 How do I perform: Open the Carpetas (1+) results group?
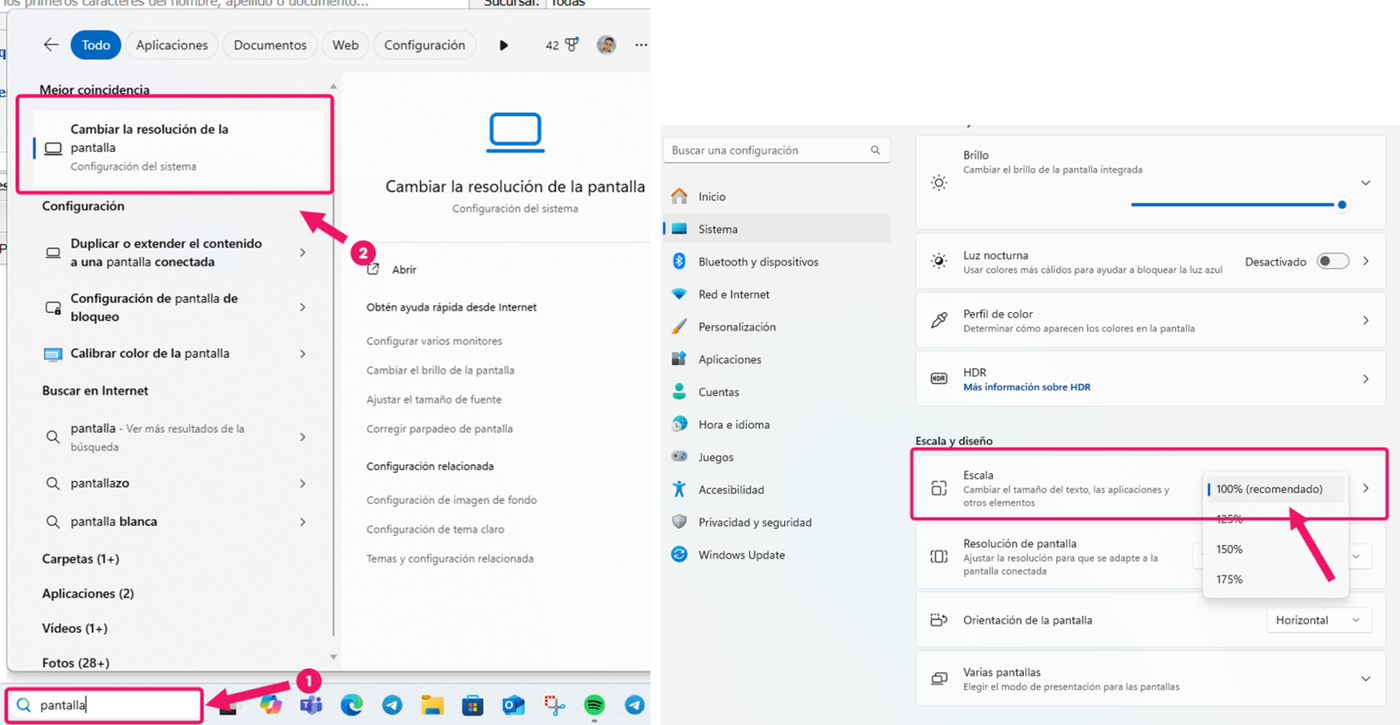click(80, 558)
